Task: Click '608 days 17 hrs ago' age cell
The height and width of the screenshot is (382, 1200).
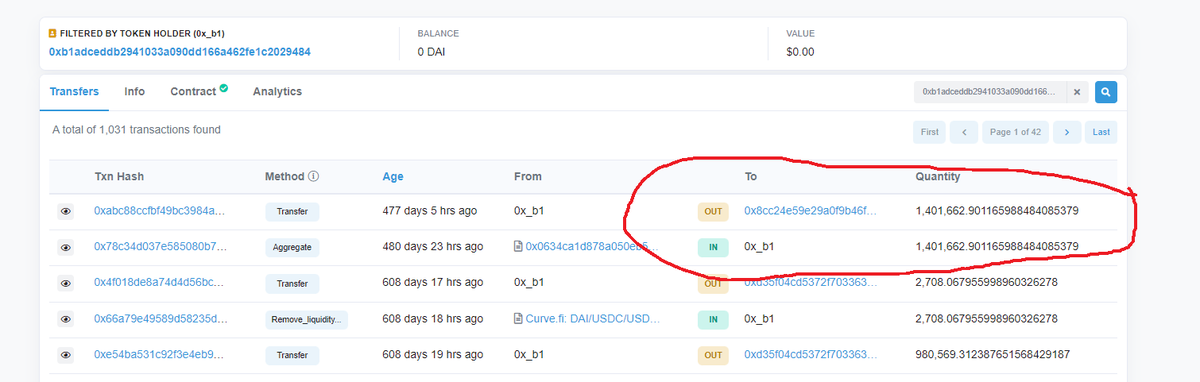Action: pos(433,283)
